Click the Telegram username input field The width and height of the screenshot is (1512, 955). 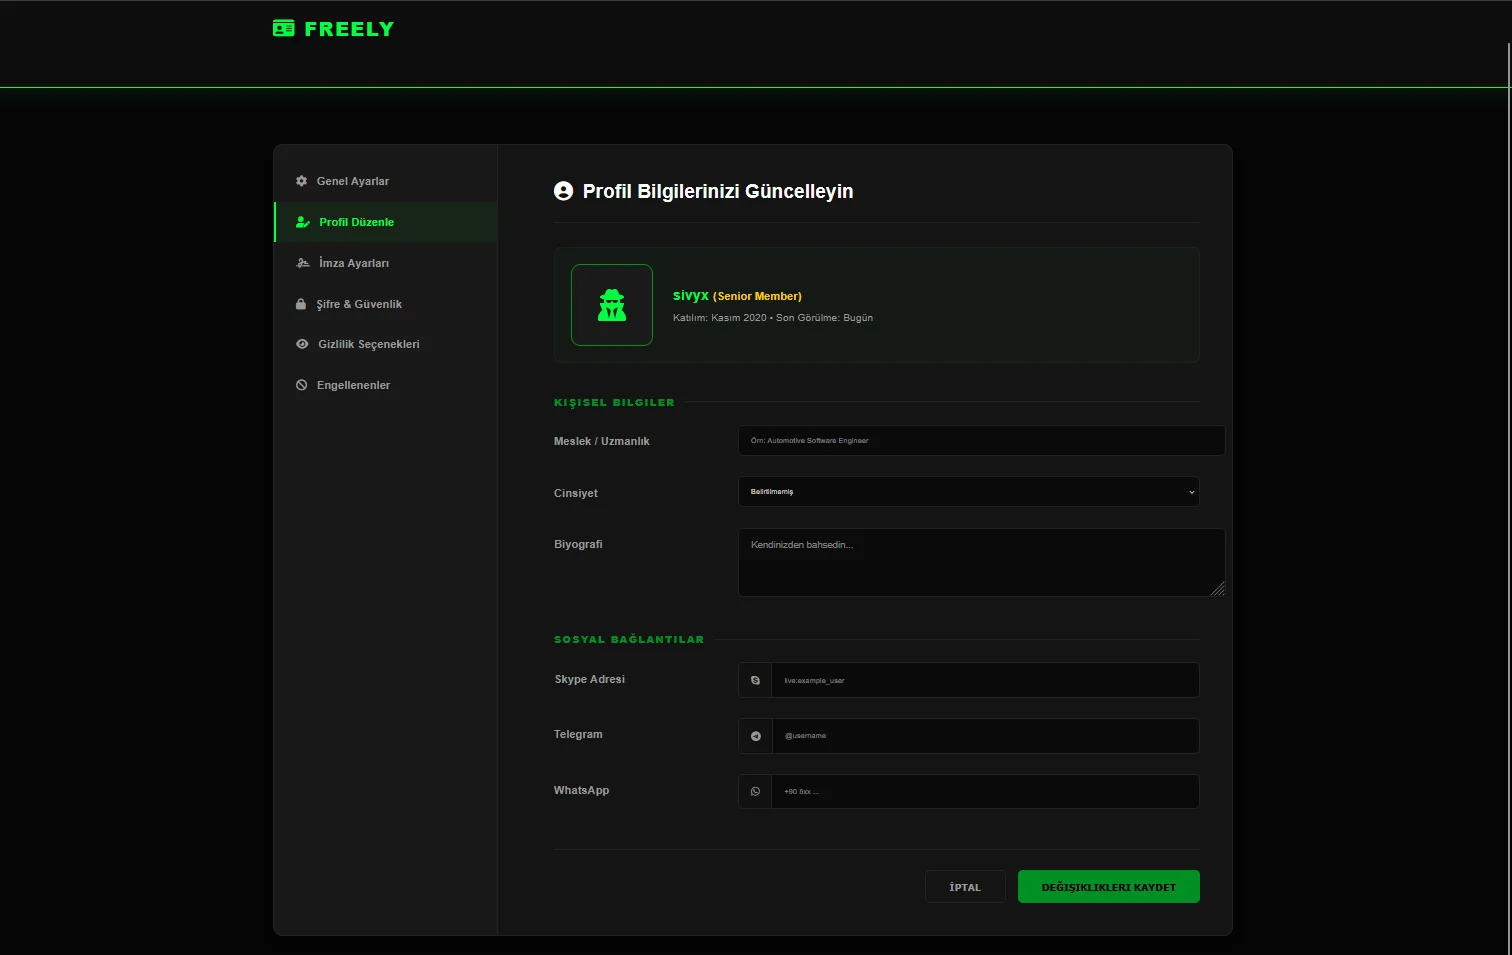pos(985,736)
